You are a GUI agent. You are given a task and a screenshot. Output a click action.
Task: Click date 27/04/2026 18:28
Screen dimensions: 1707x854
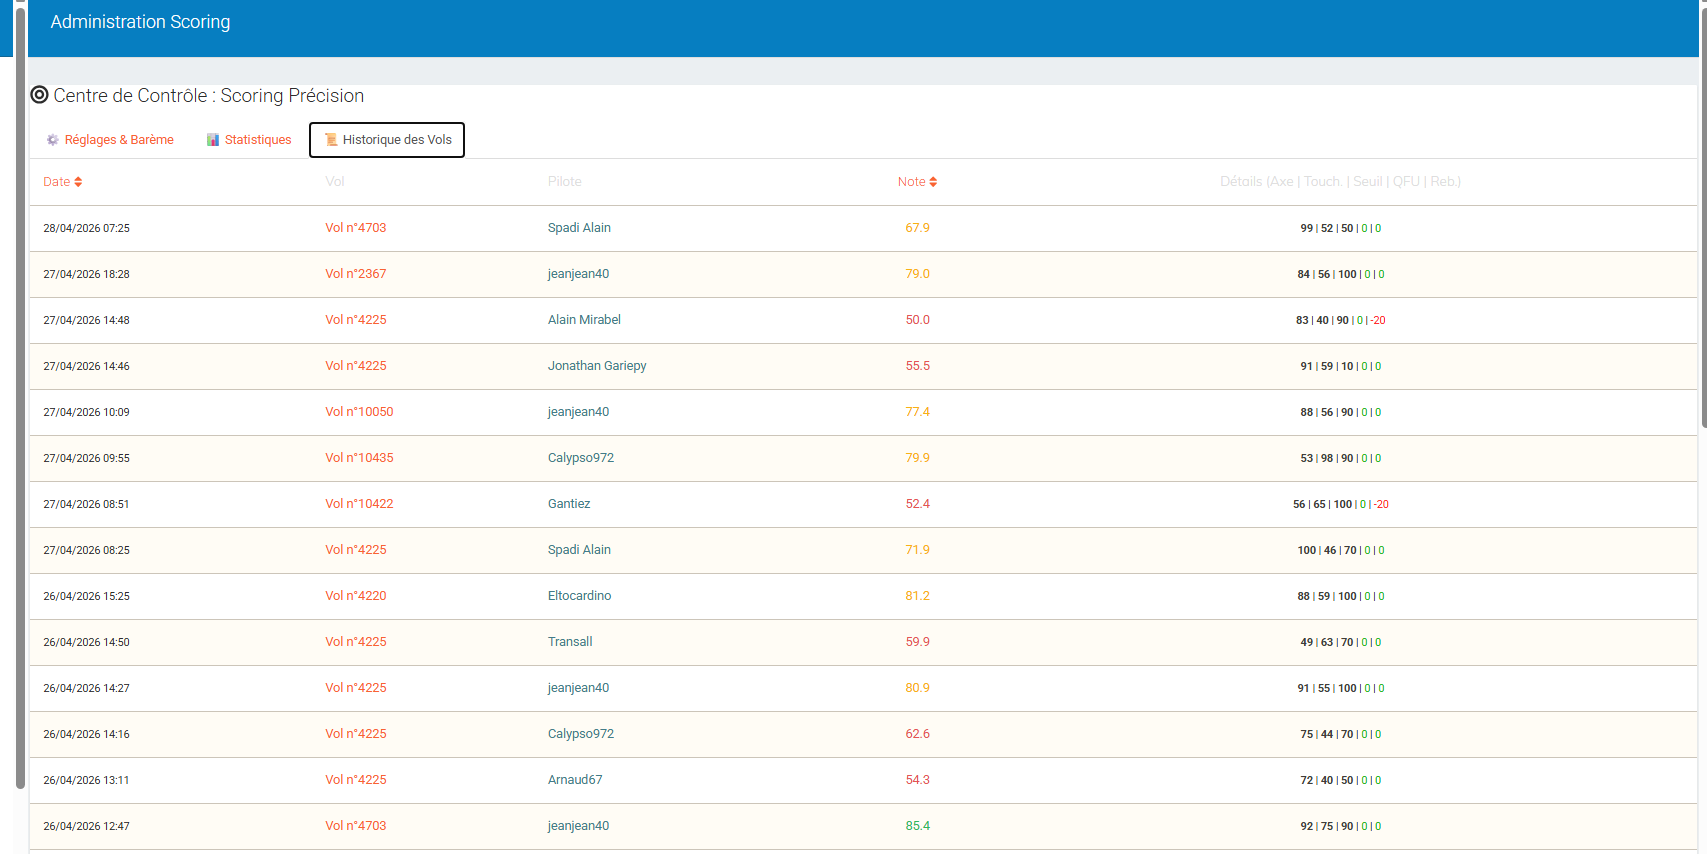[86, 274]
